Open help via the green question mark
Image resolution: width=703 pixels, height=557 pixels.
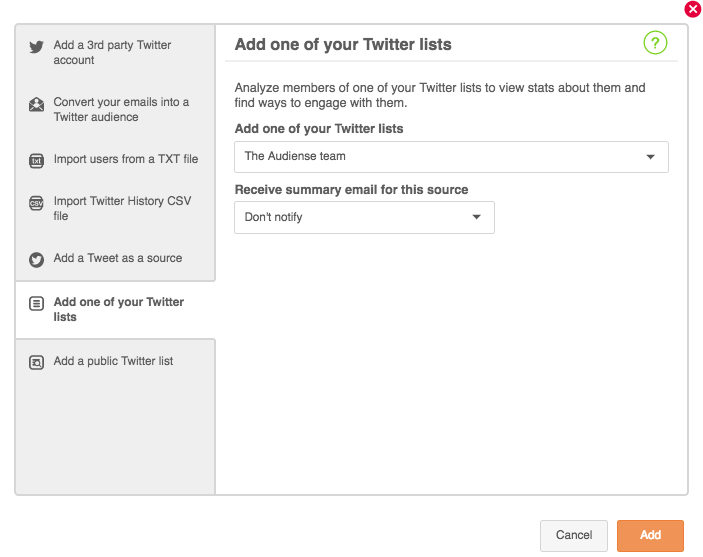click(655, 43)
